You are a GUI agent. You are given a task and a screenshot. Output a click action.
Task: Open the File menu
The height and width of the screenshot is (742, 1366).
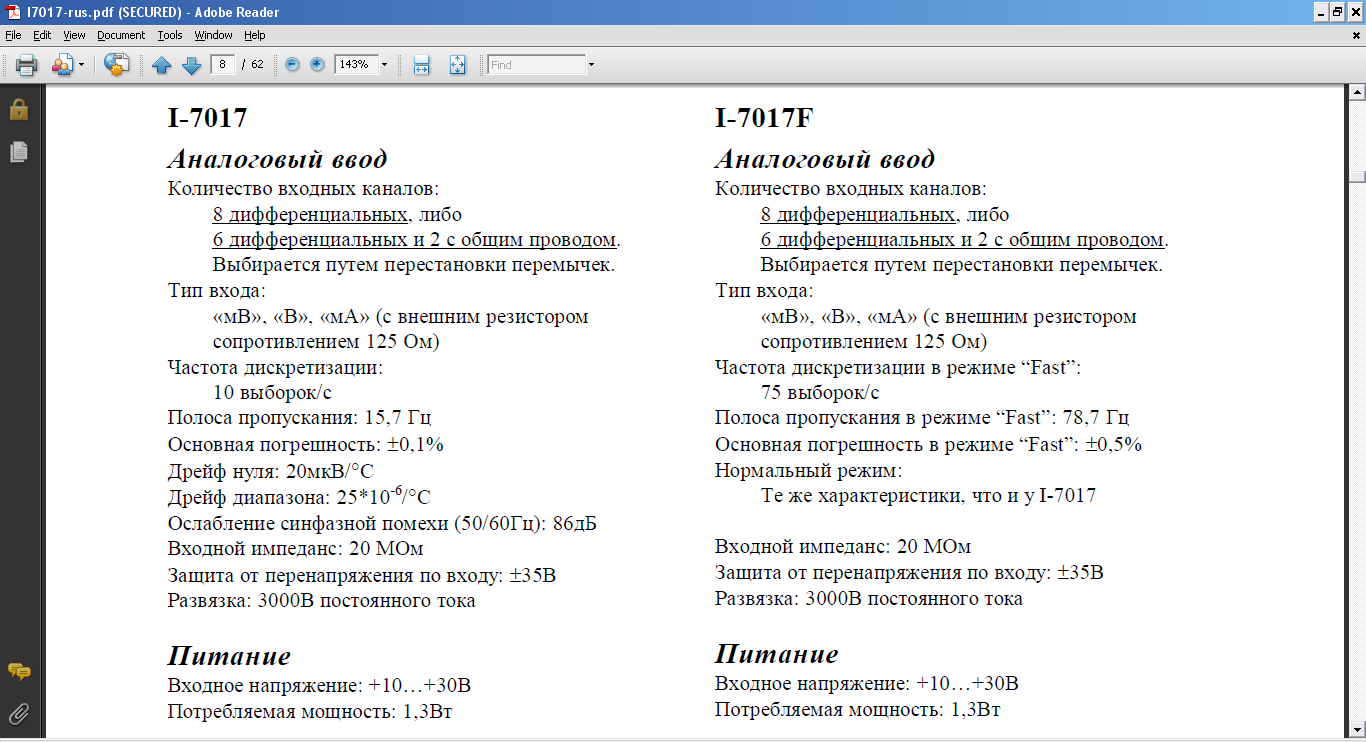pyautogui.click(x=13, y=35)
